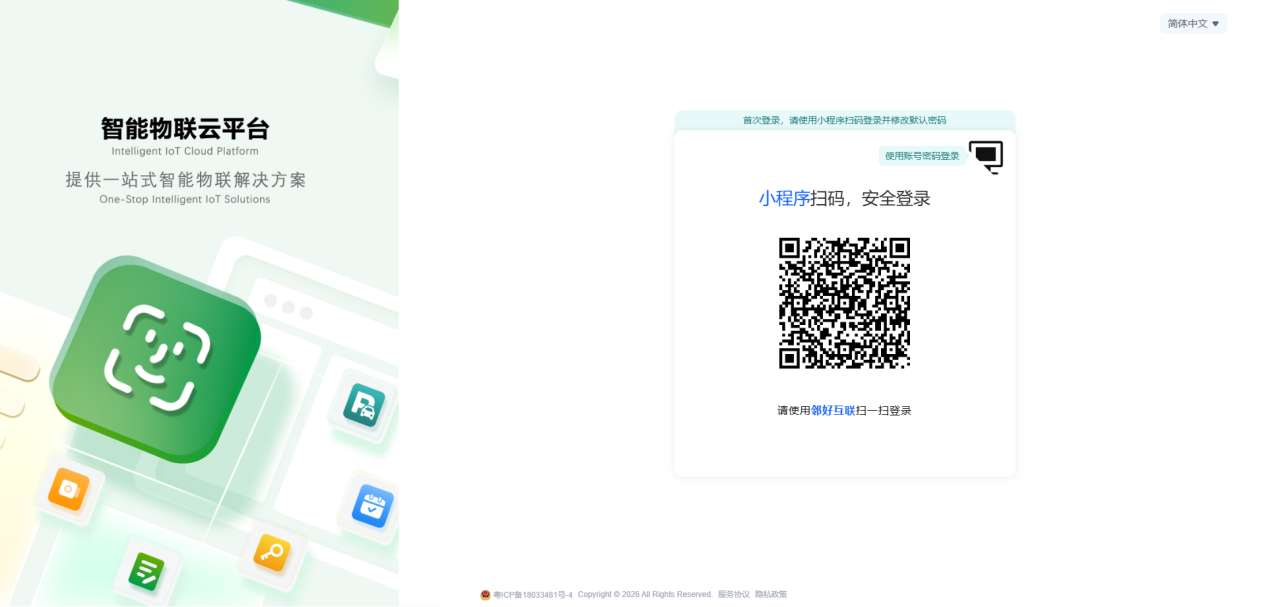
Task: Click the green face recognition icon
Action: pyautogui.click(x=156, y=359)
